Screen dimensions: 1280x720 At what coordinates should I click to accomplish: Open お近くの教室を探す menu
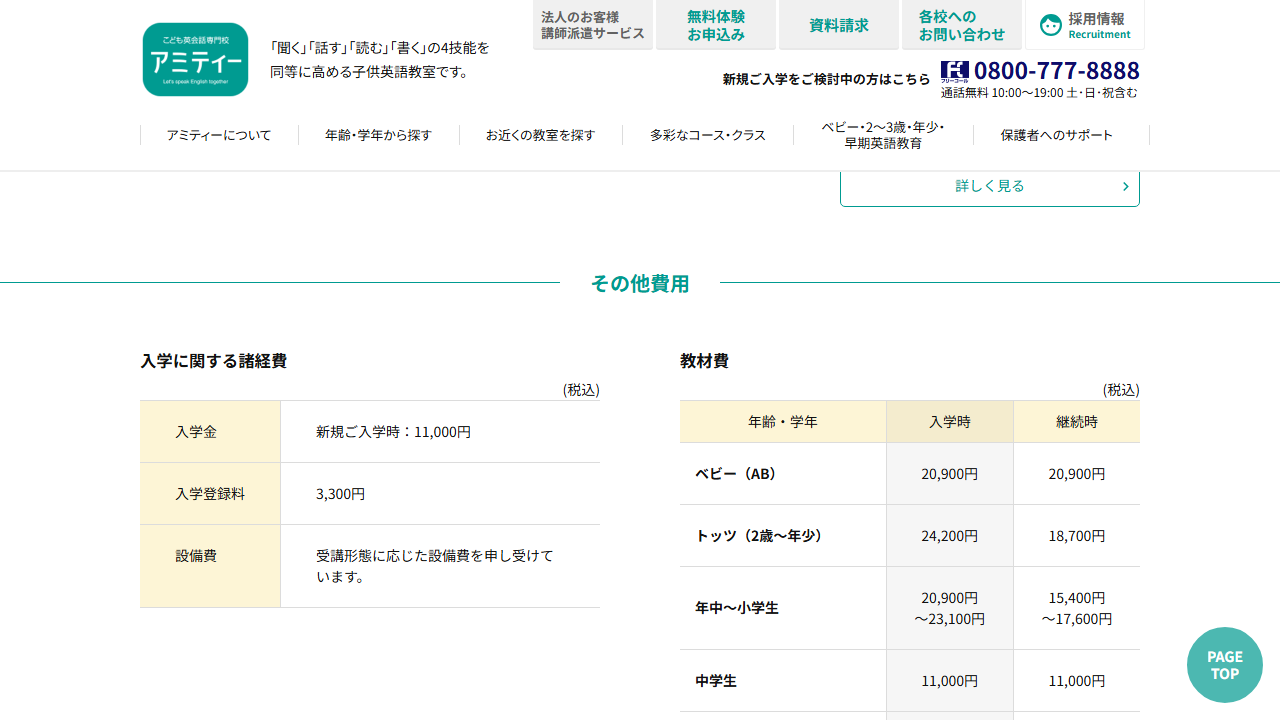point(540,135)
